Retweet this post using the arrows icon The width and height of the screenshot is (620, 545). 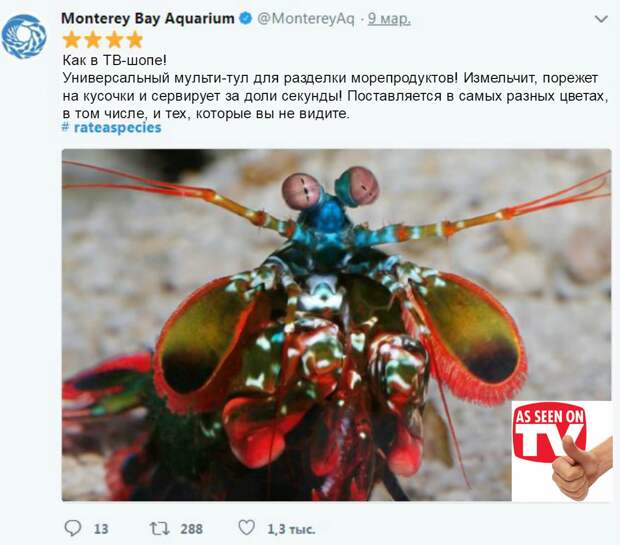159,528
